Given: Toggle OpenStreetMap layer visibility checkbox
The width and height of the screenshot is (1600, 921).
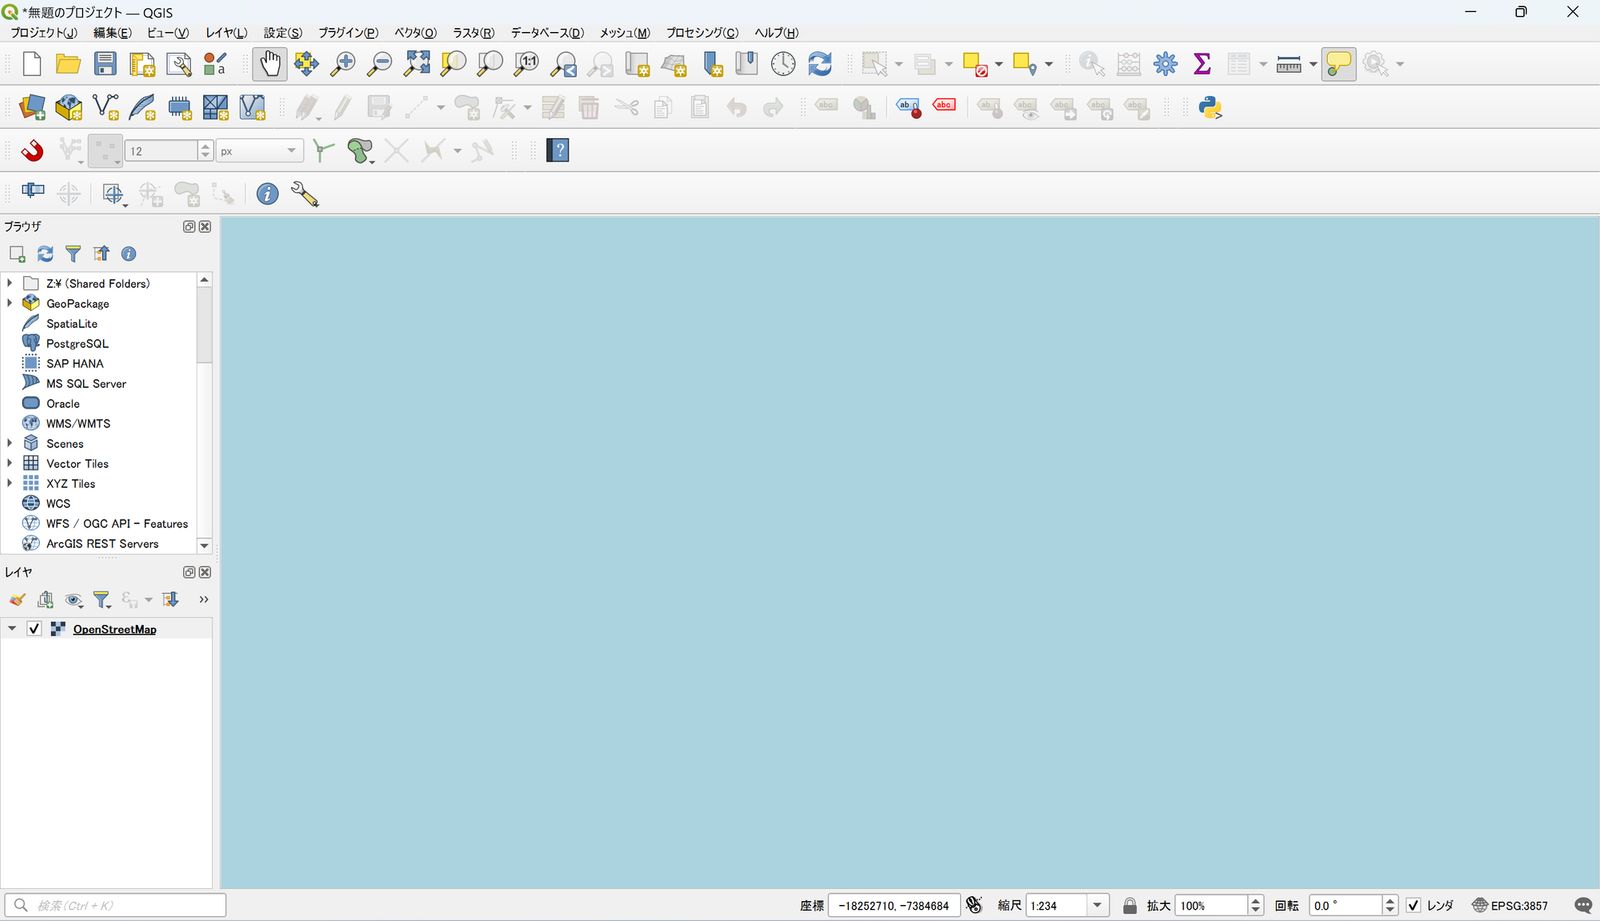Looking at the screenshot, I should click(34, 629).
